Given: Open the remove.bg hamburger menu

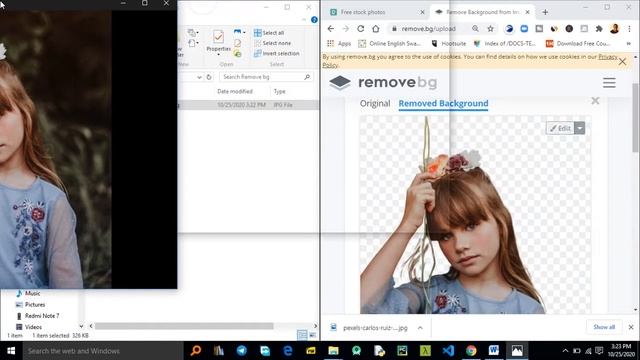Looking at the screenshot, I should pyautogui.click(x=609, y=83).
